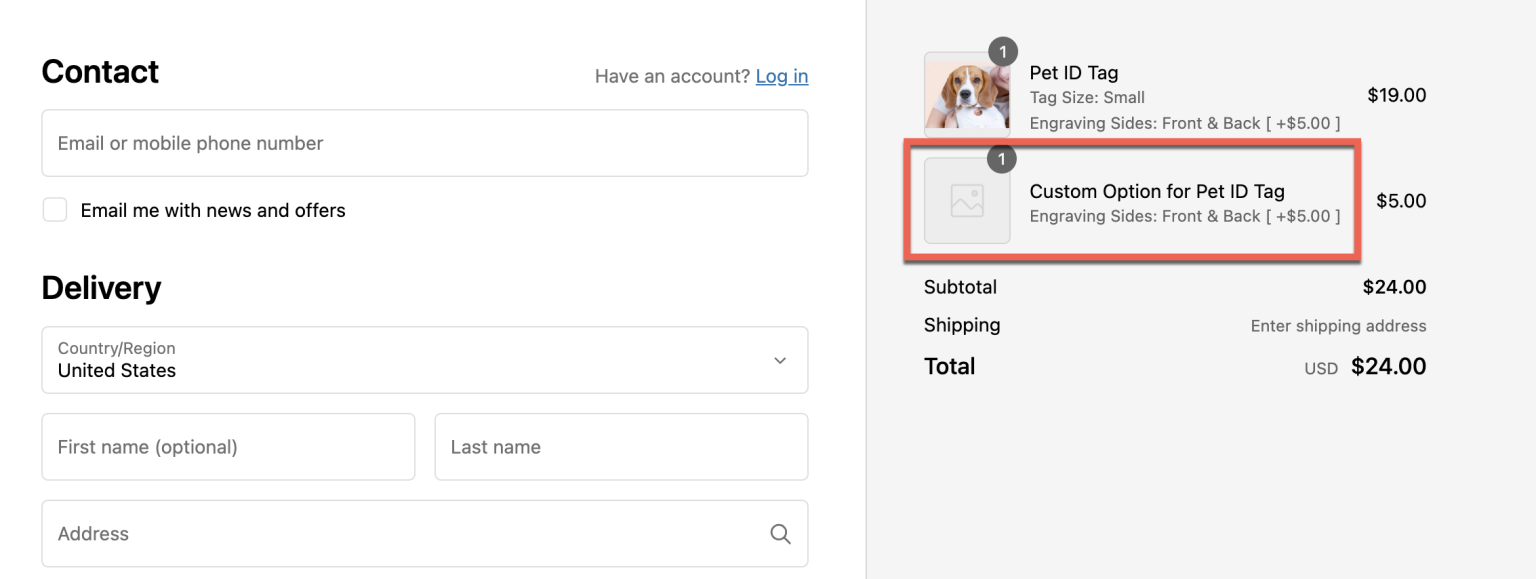Viewport: 1536px width, 579px height.
Task: Click the Pet ID Tag product title
Action: pos(1073,72)
